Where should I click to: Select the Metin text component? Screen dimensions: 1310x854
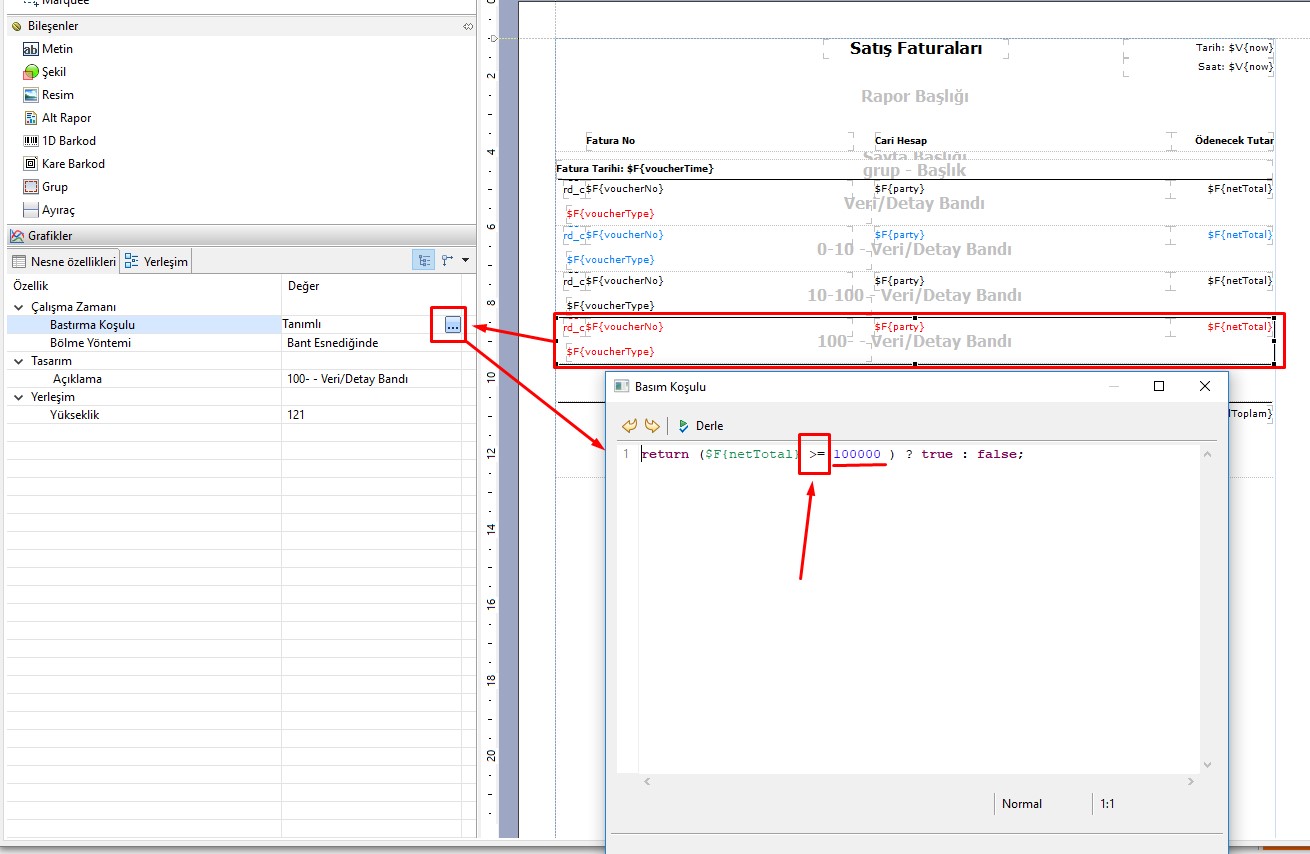[x=56, y=49]
